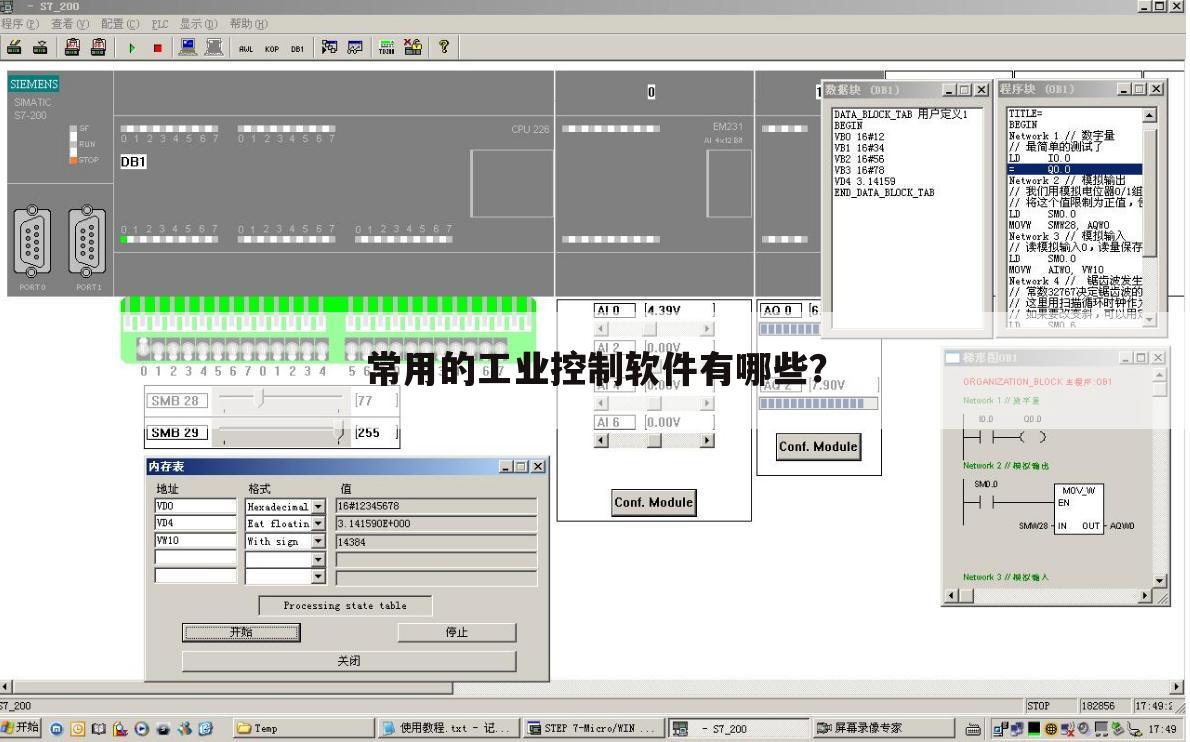This screenshot has height=742, width=1190.
Task: Open the KOP ladder view
Action: [272, 48]
